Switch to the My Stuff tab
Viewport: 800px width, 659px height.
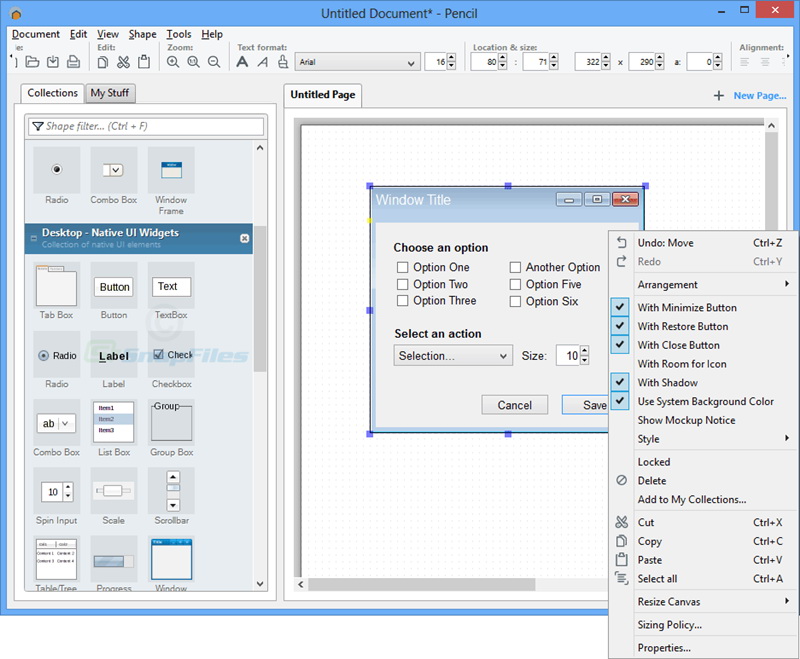tap(110, 93)
